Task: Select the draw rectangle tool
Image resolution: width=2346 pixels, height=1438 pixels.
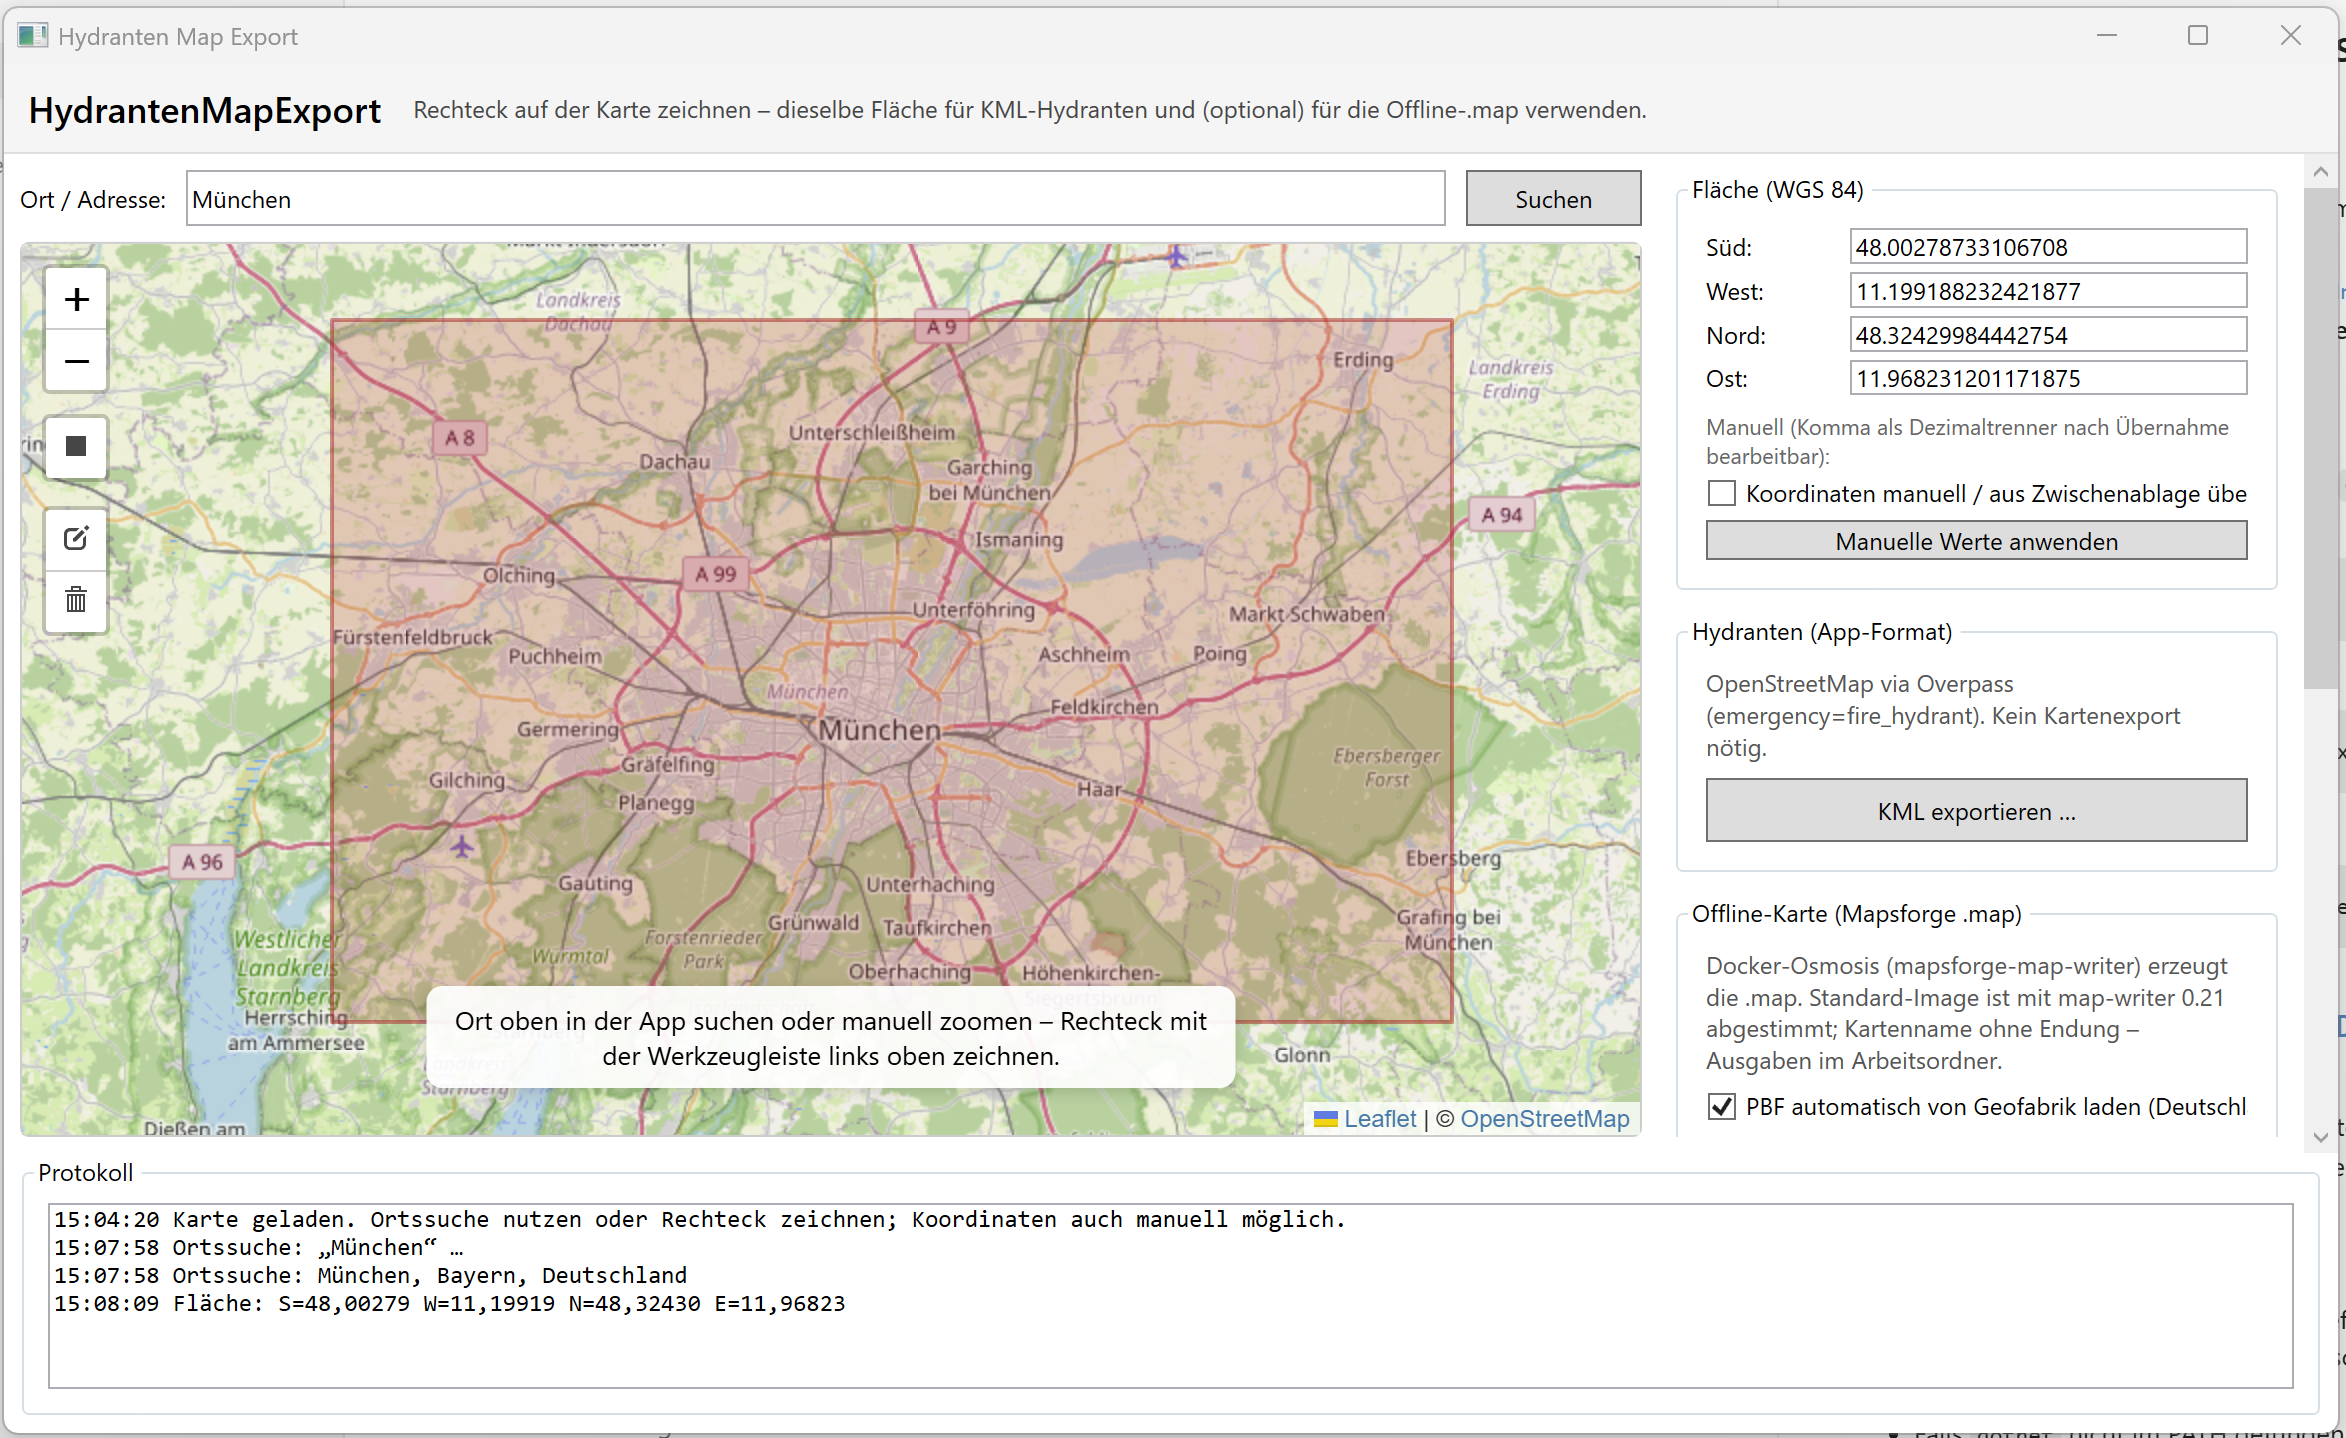Action: tap(76, 446)
